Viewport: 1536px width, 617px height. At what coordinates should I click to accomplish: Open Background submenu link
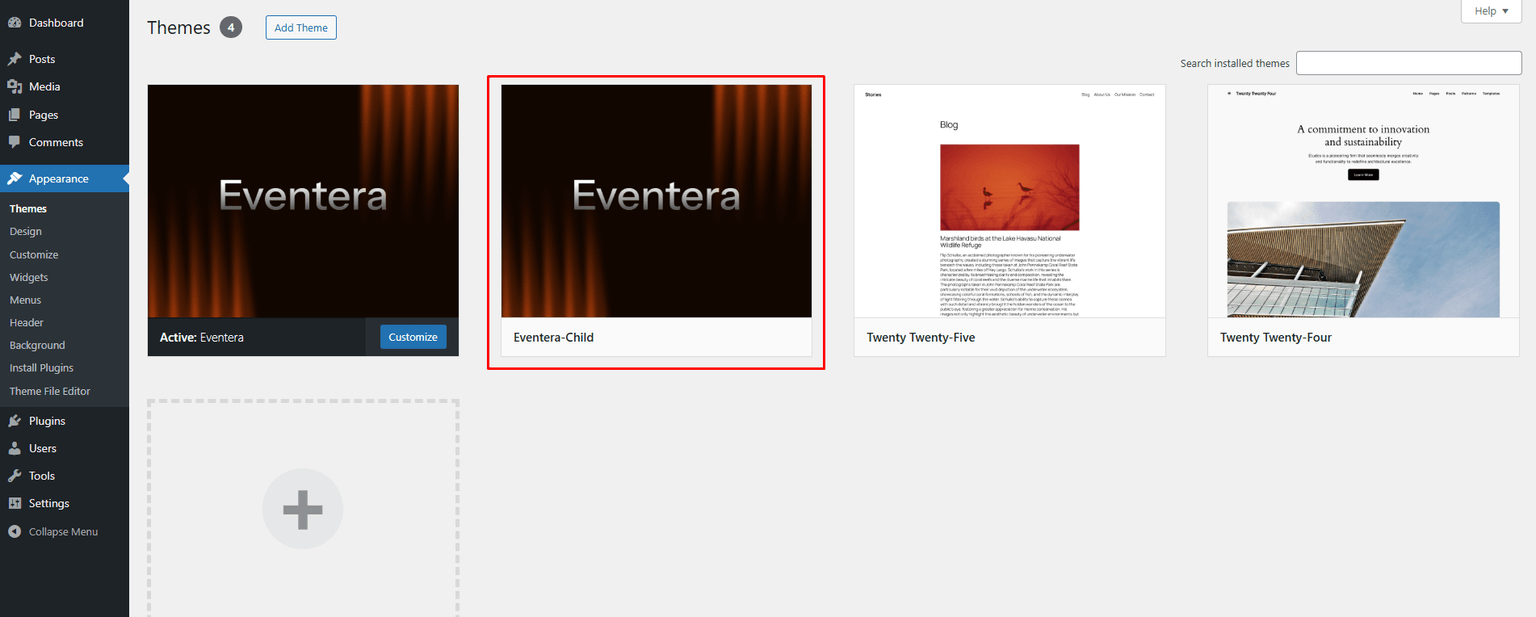pyautogui.click(x=37, y=345)
